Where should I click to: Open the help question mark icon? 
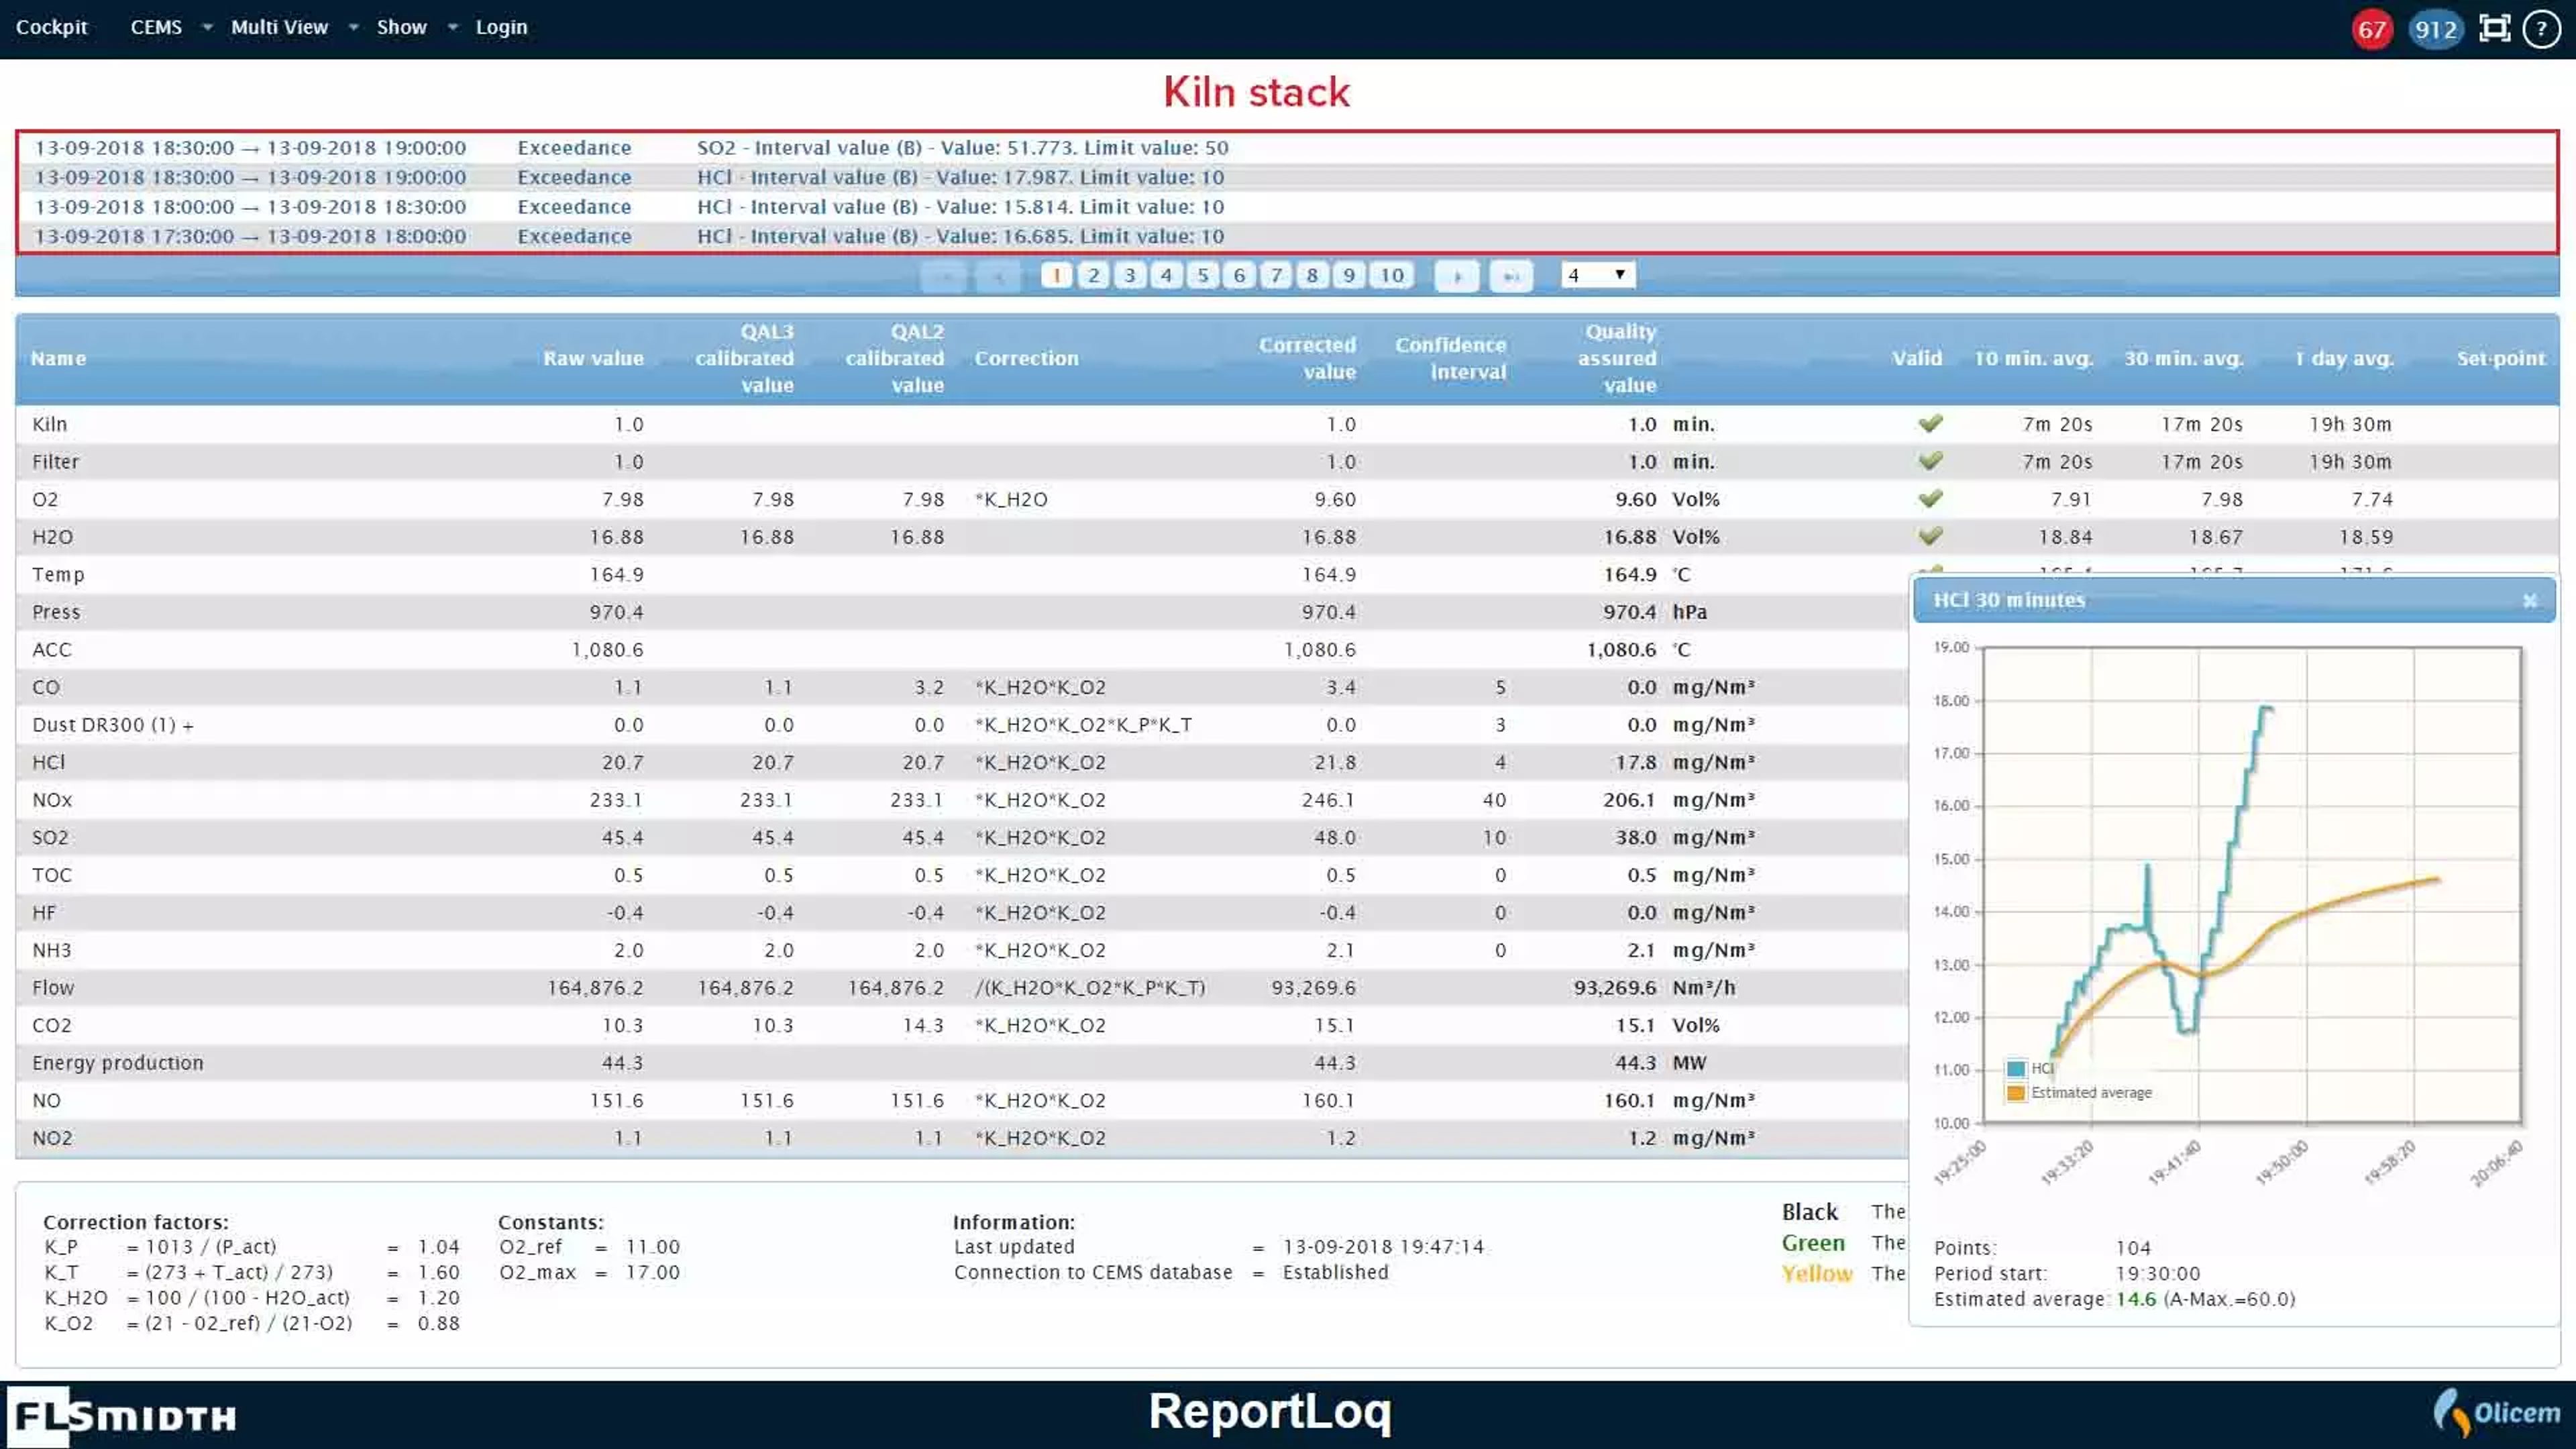click(2542, 29)
